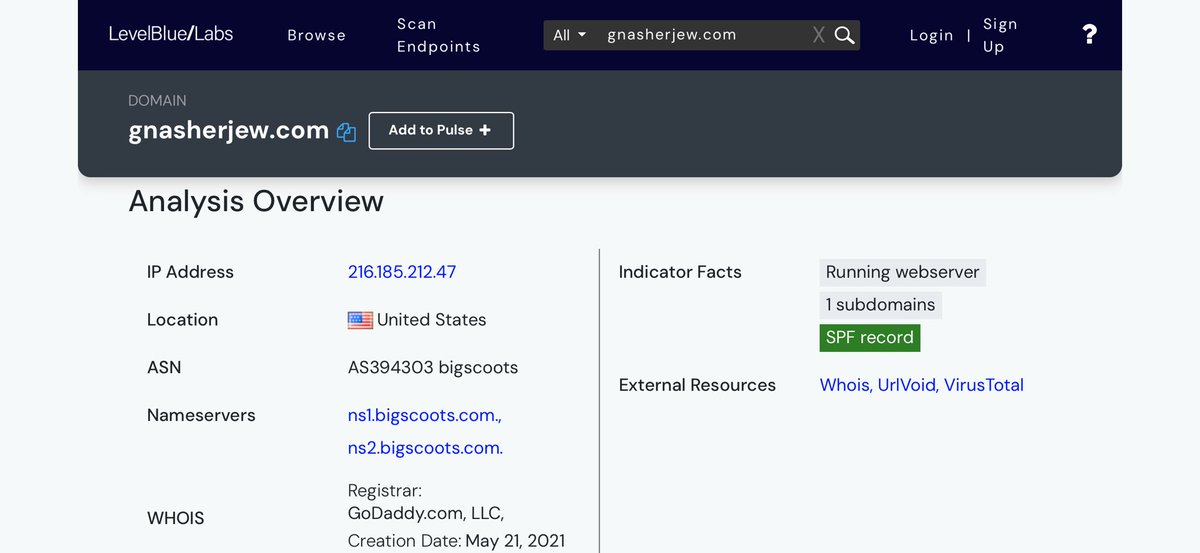Clear the search box with the X icon

click(819, 35)
